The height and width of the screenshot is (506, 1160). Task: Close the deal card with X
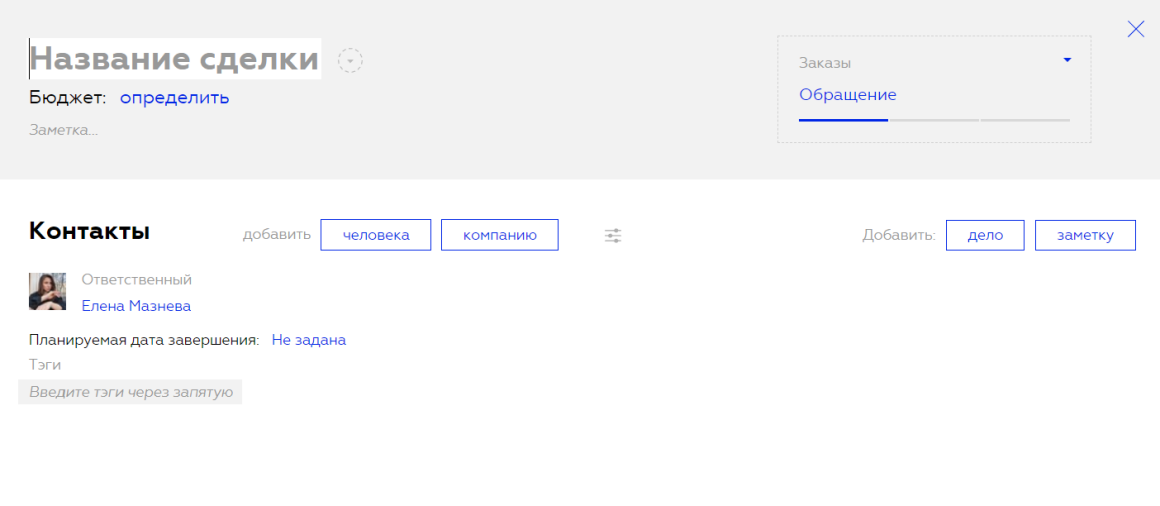click(x=1136, y=29)
